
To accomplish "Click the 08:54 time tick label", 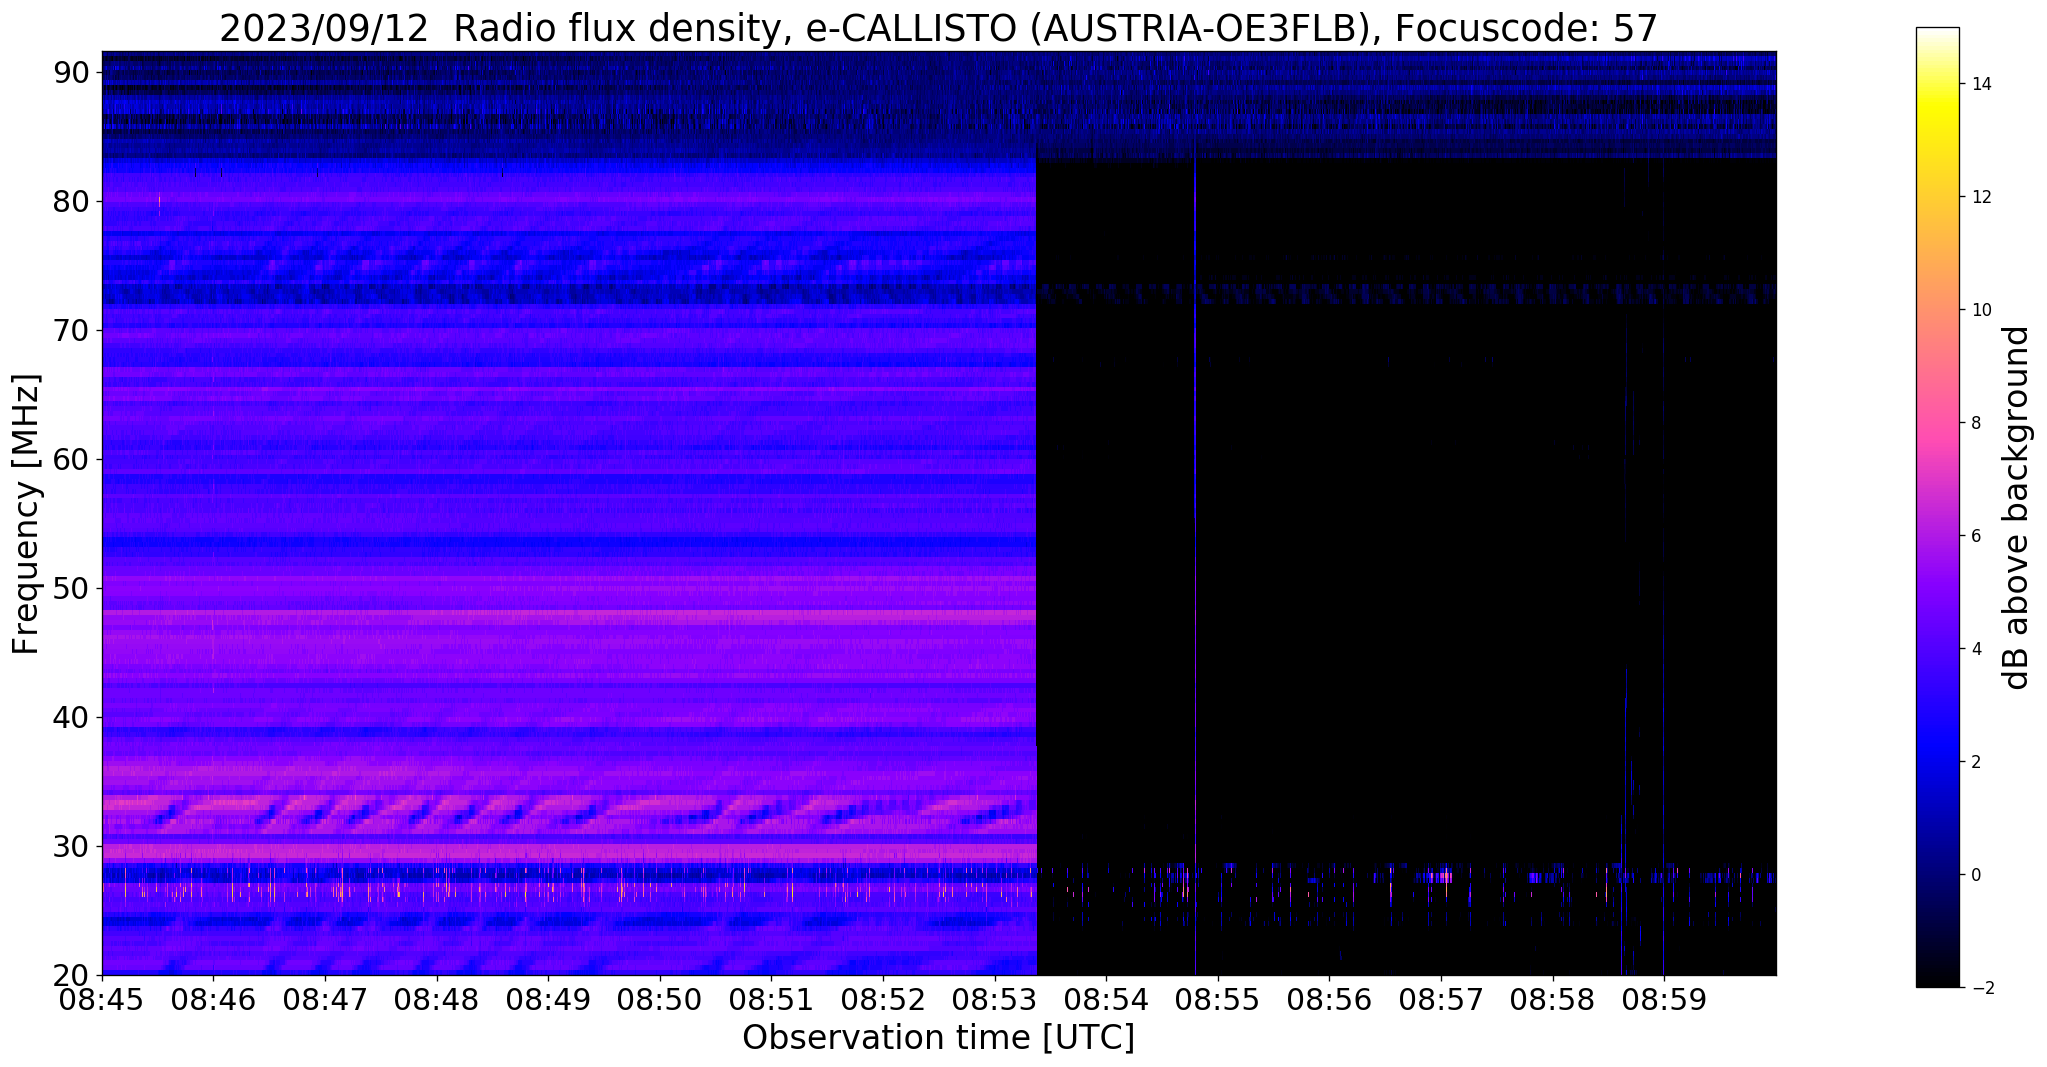I will tap(1106, 1000).
